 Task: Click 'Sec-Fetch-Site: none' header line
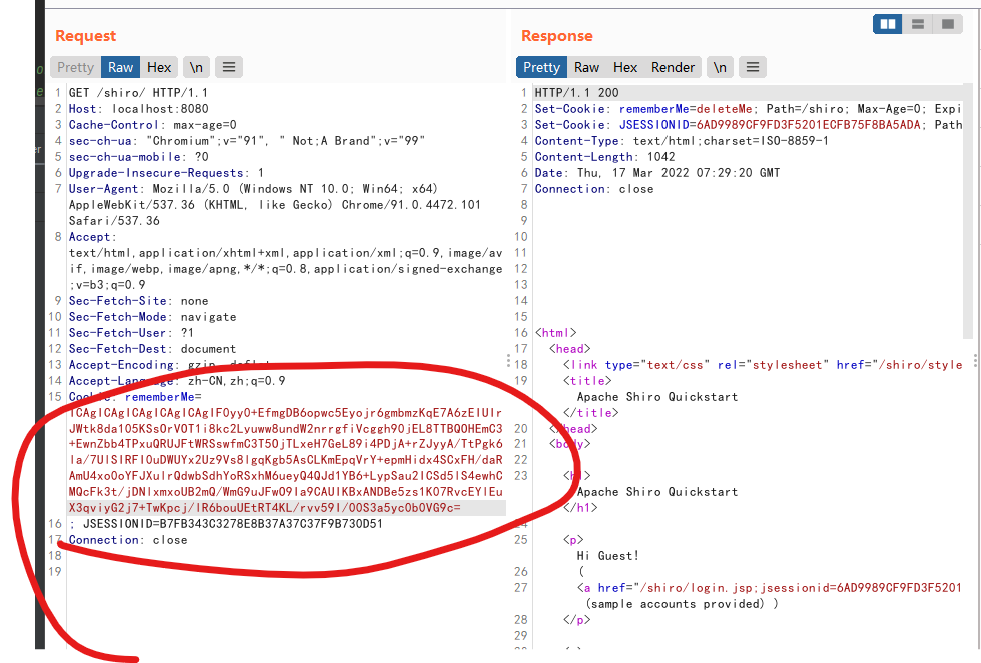[x=138, y=301]
